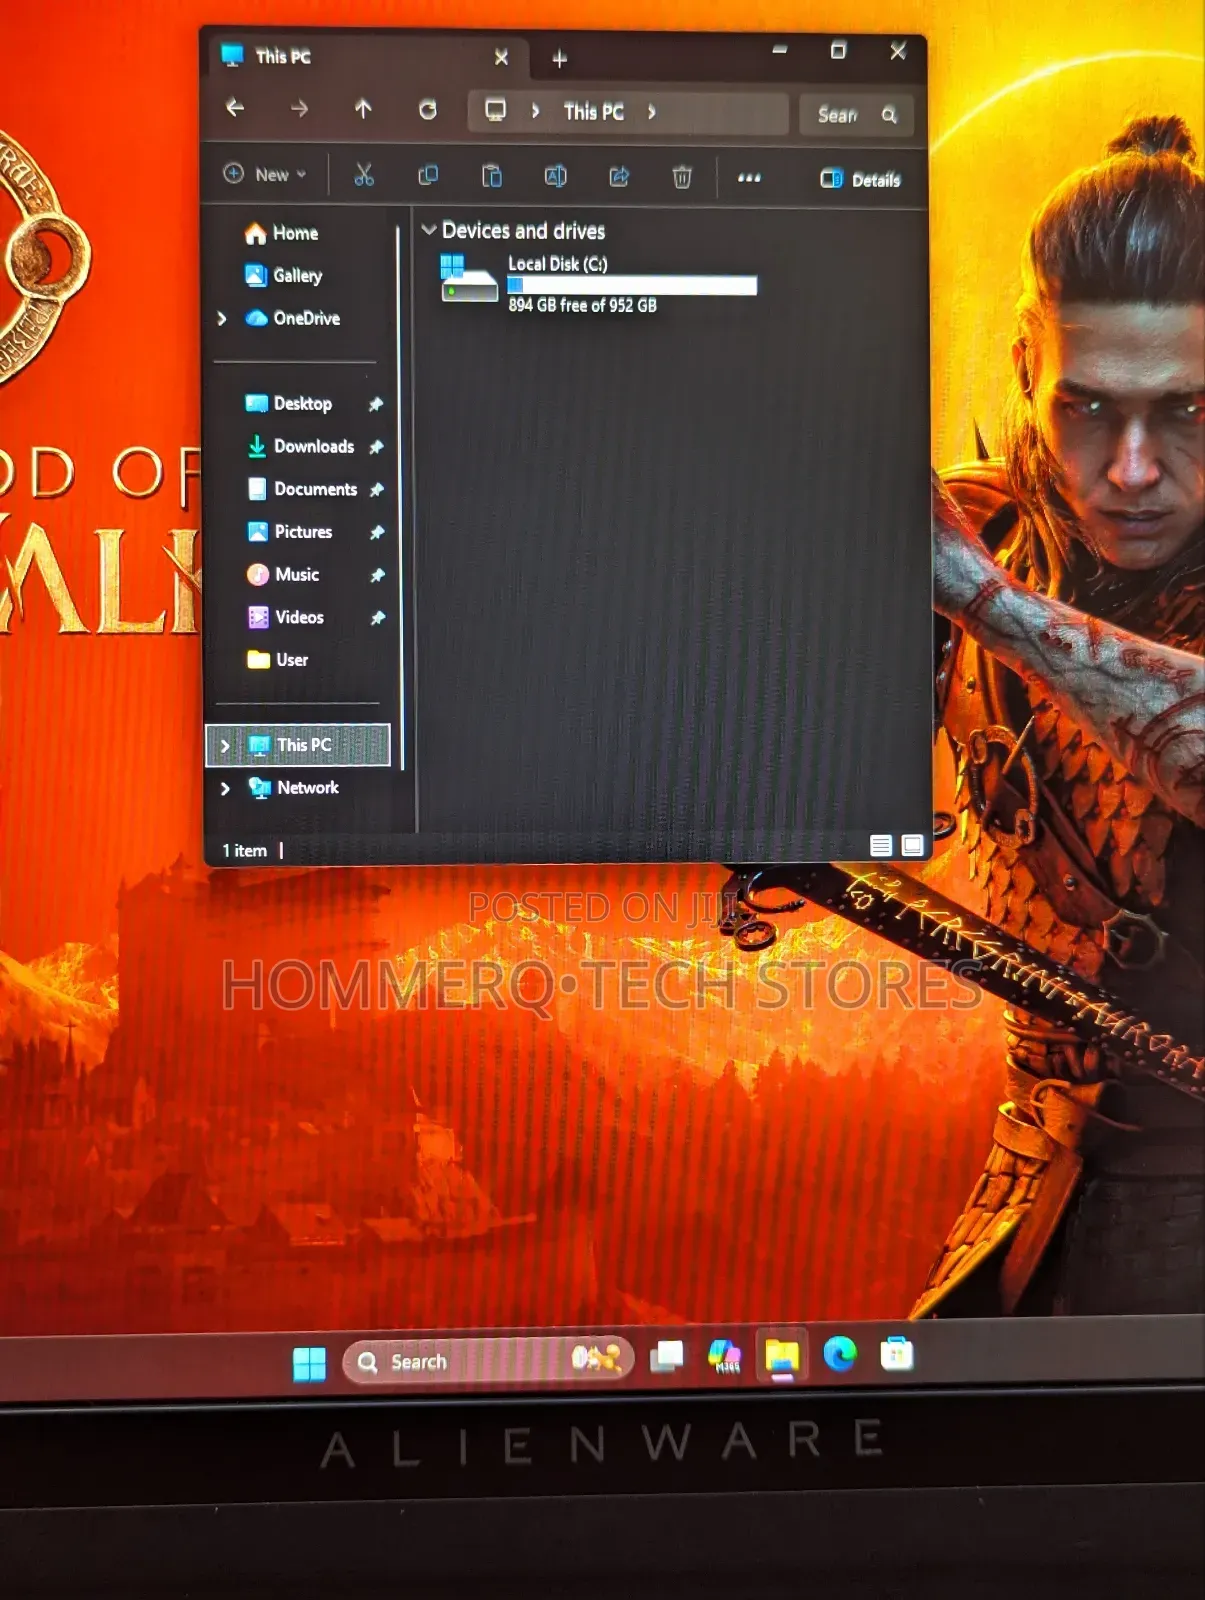Go back with the back arrow

pos(235,108)
